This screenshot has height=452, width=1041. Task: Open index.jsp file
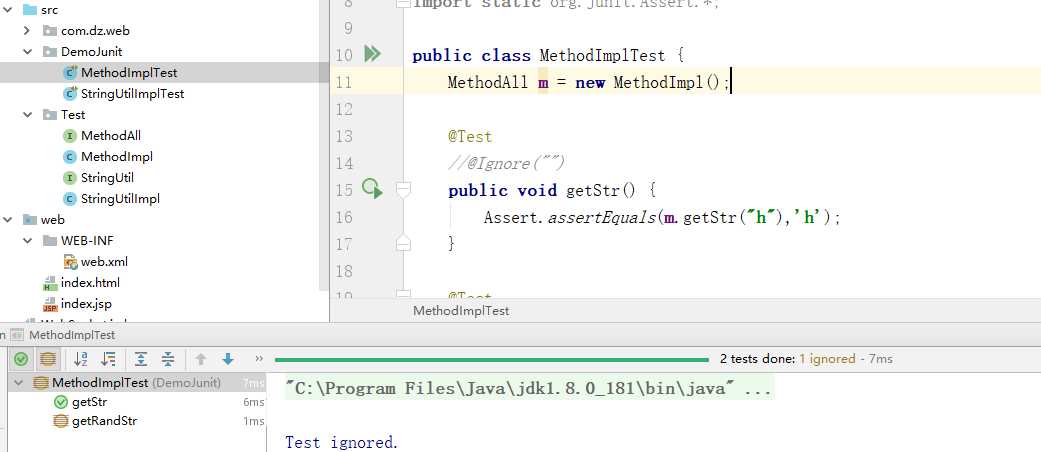86,304
